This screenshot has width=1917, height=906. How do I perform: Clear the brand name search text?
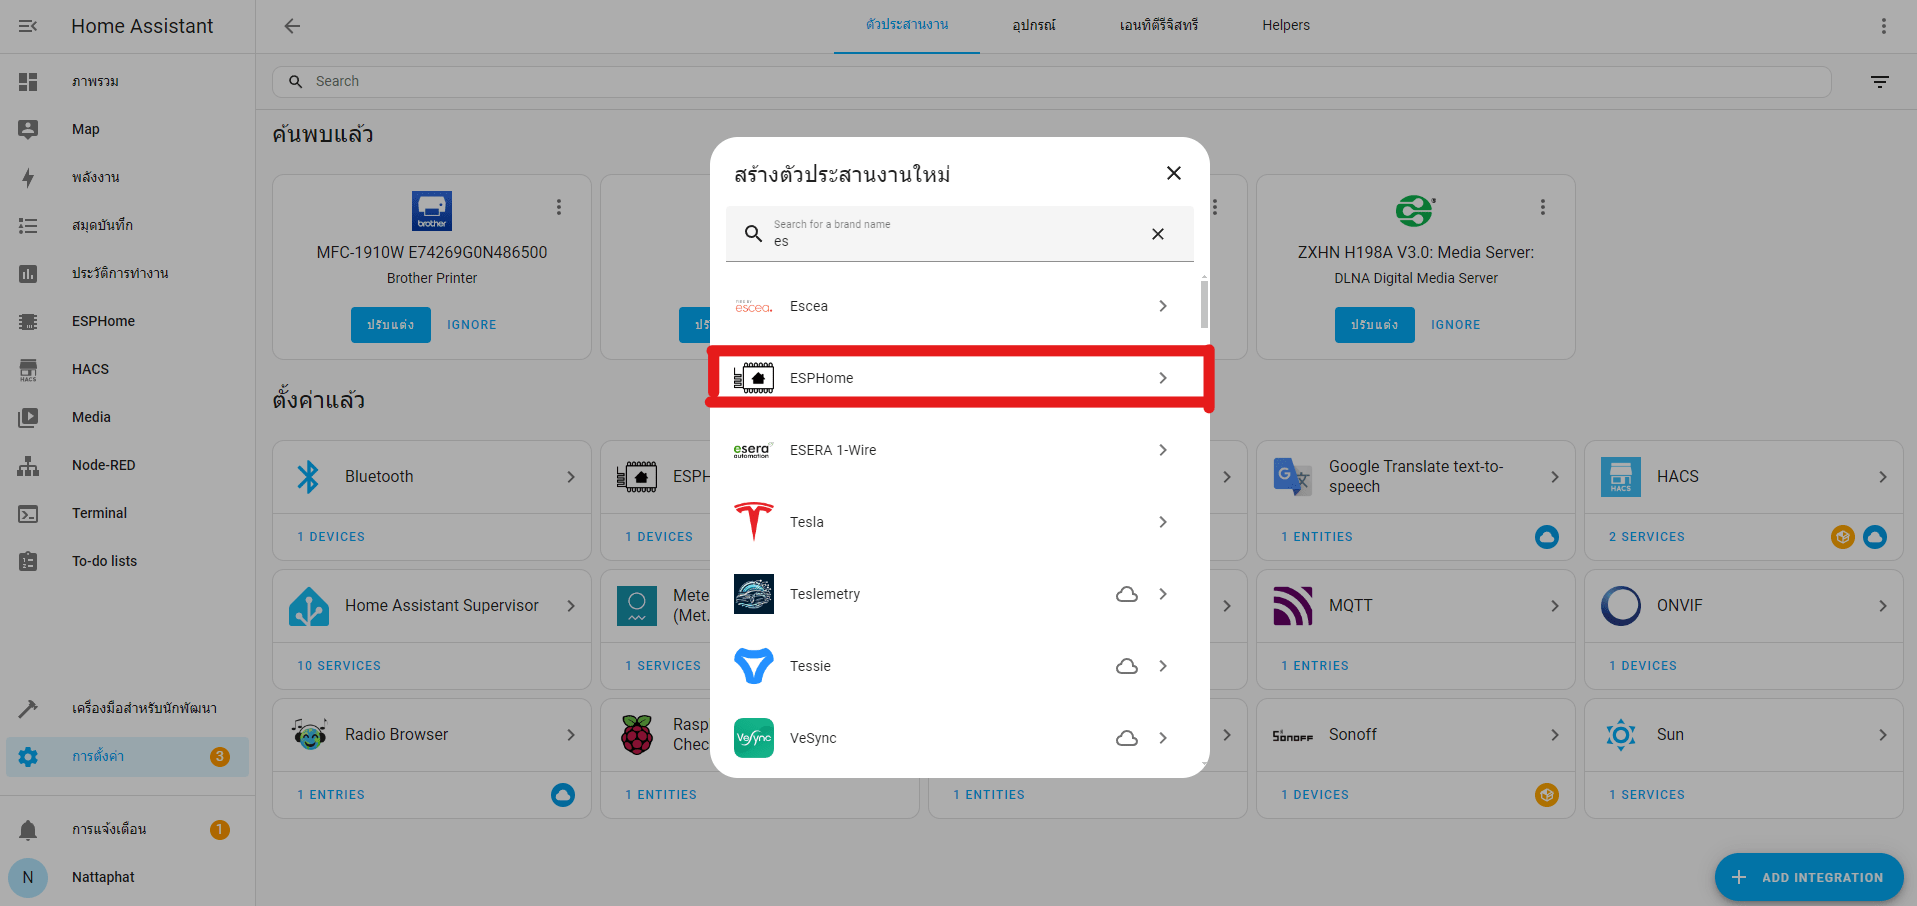point(1158,234)
